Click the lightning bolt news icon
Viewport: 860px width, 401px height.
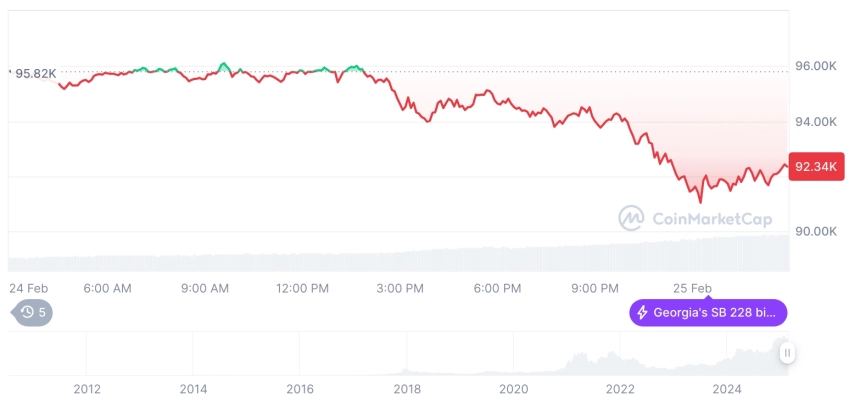642,313
